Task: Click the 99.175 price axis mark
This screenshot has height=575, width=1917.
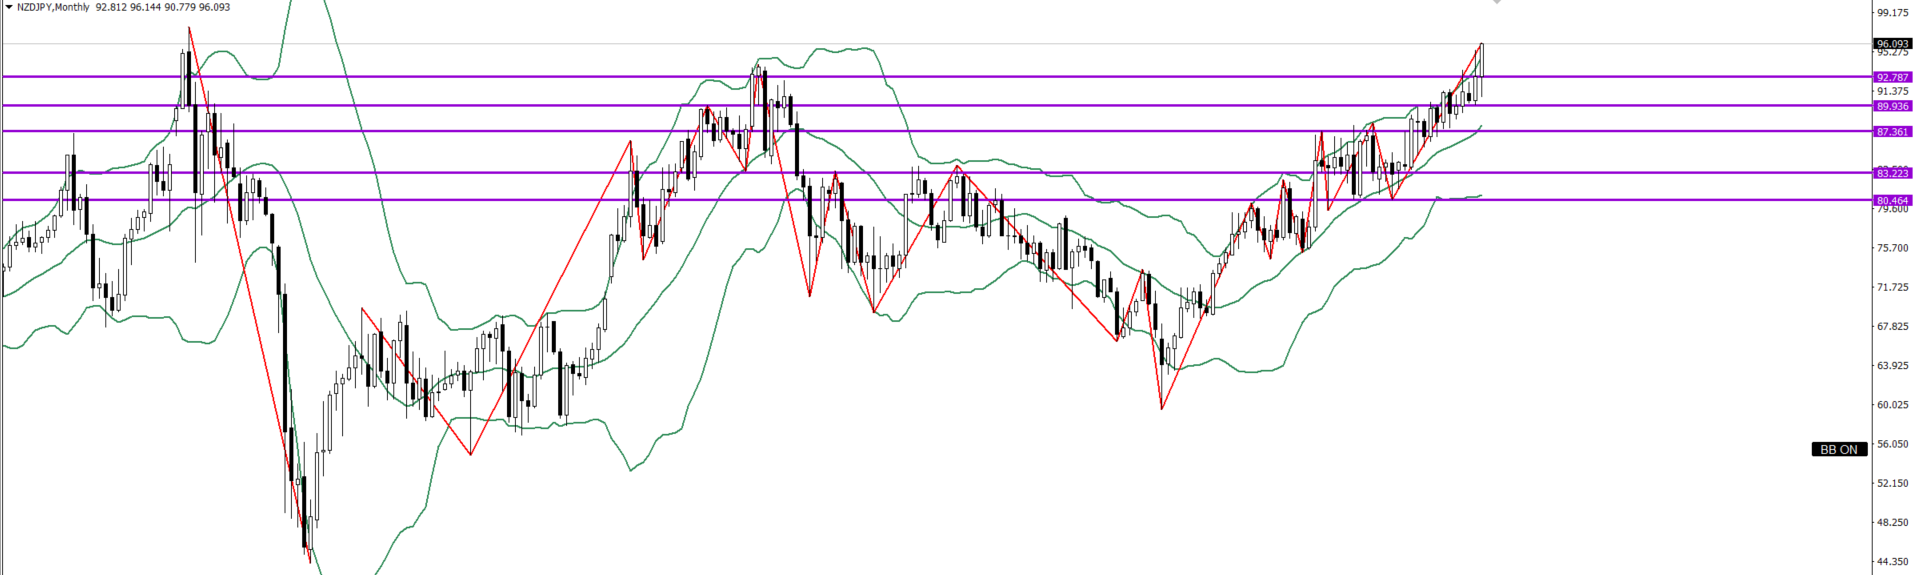Action: [1893, 13]
